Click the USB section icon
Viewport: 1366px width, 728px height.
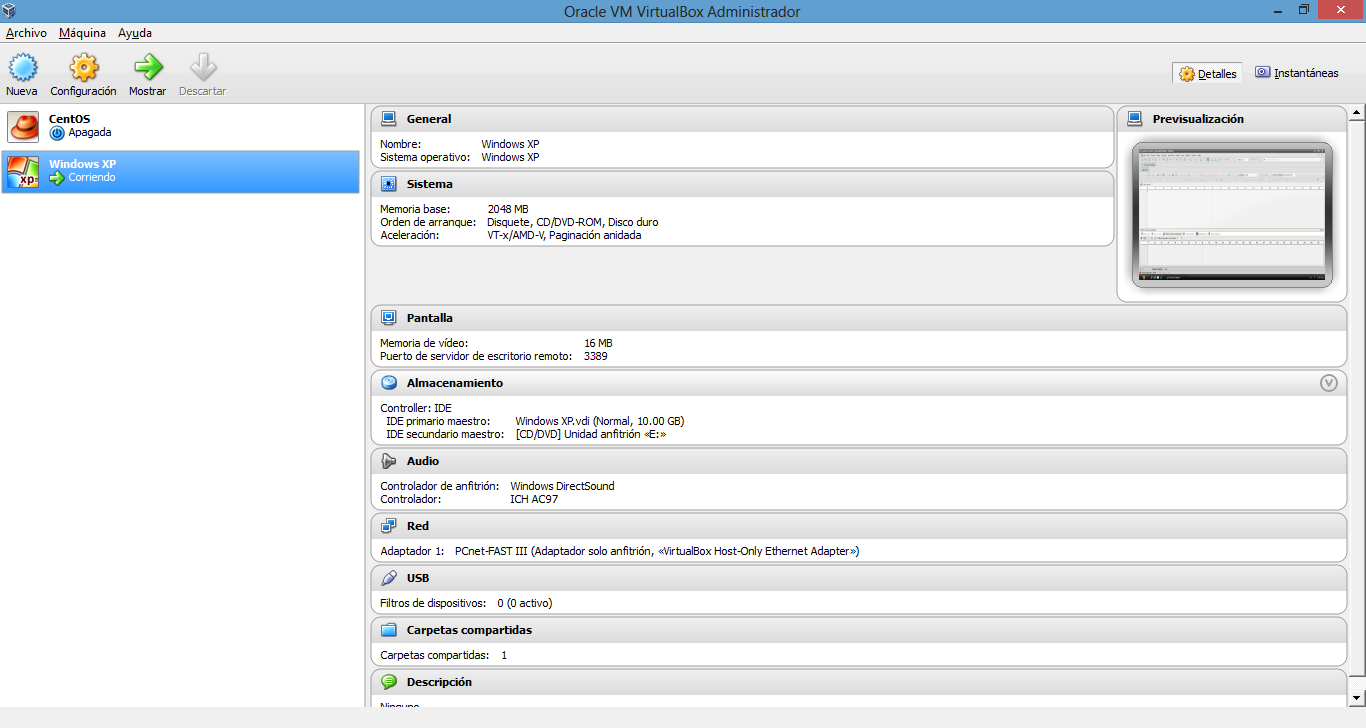point(388,577)
